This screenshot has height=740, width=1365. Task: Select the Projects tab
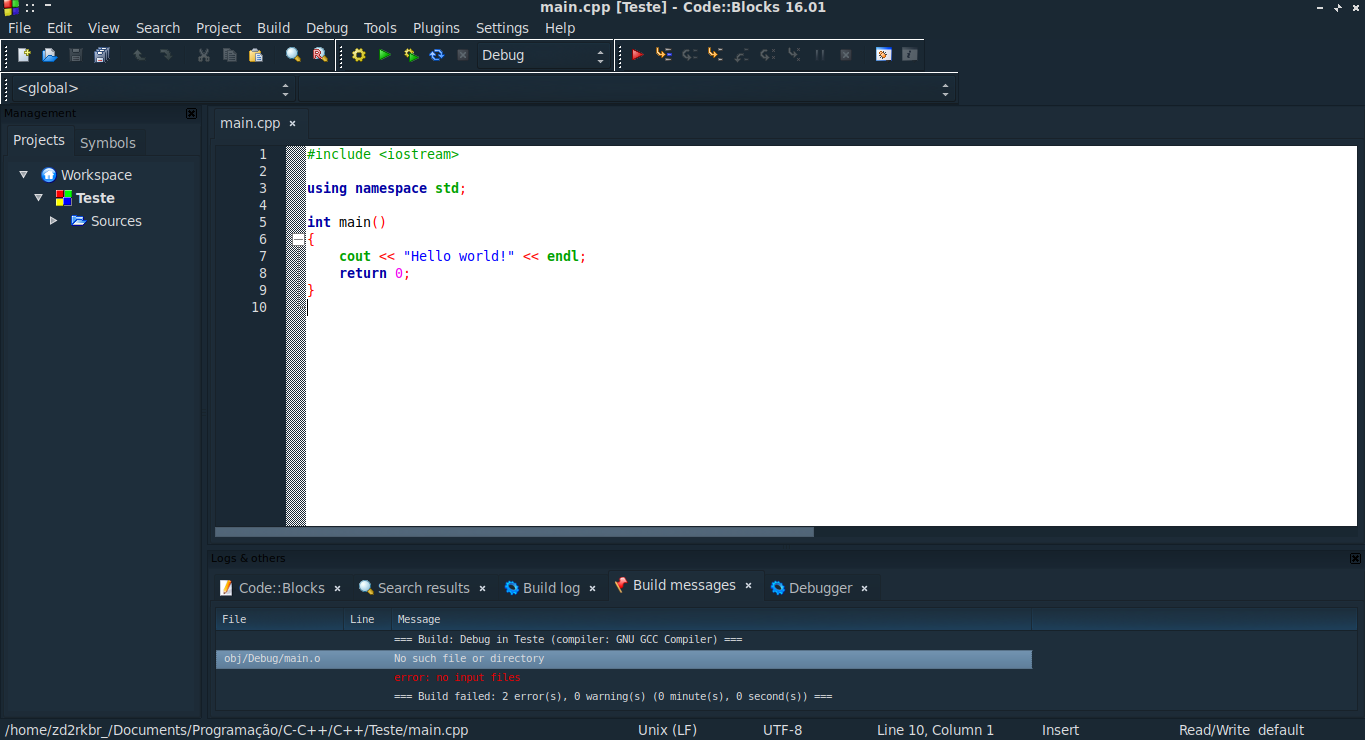(x=39, y=141)
